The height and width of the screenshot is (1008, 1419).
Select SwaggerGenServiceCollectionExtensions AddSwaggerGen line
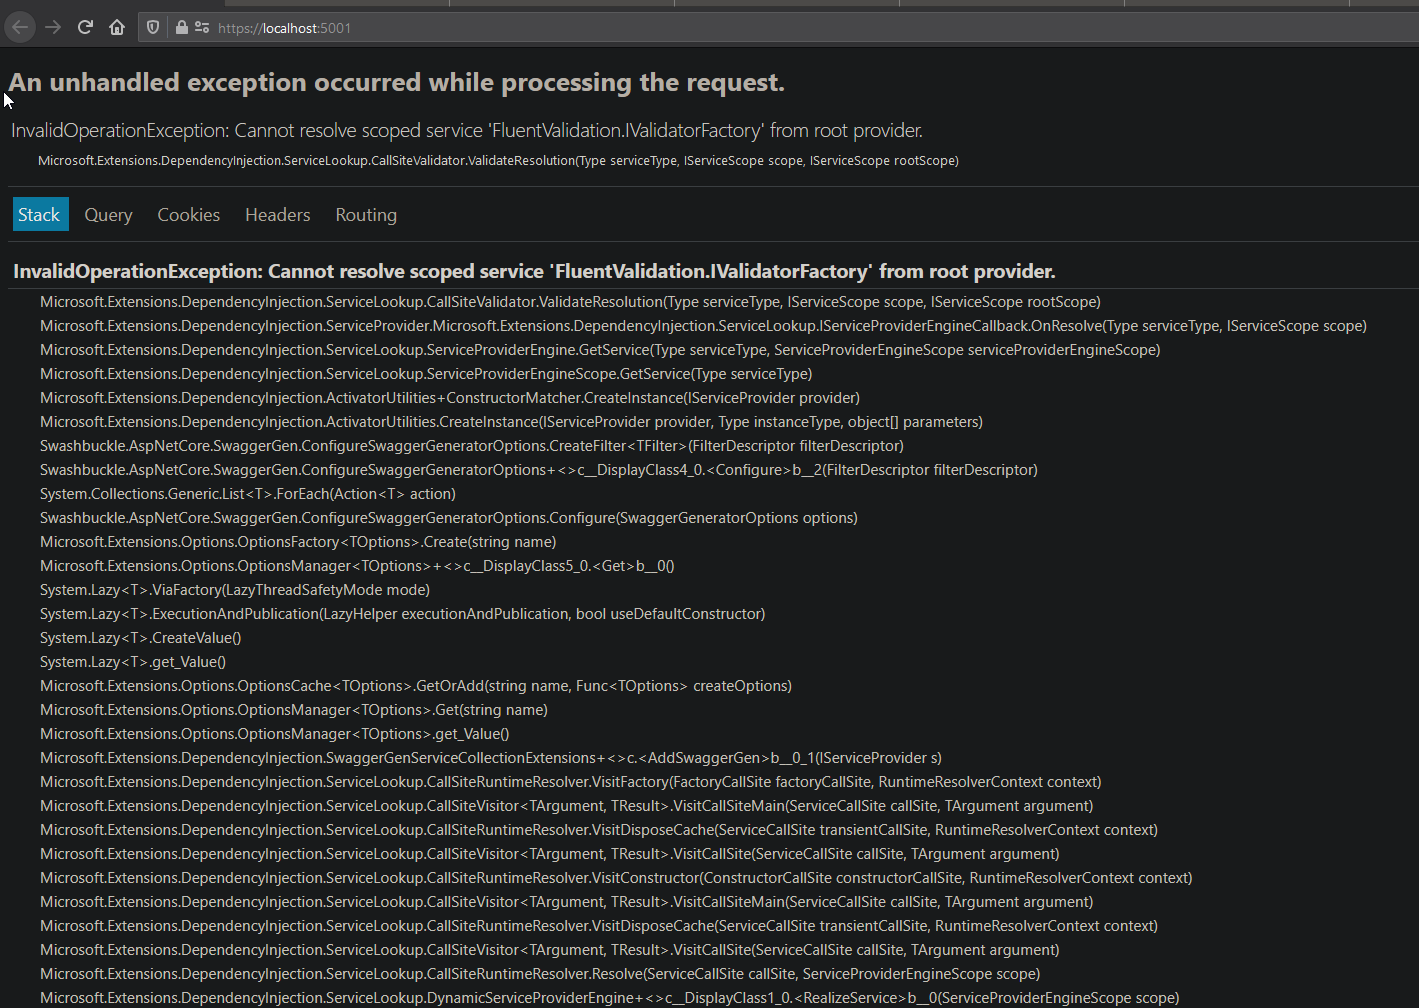point(491,758)
